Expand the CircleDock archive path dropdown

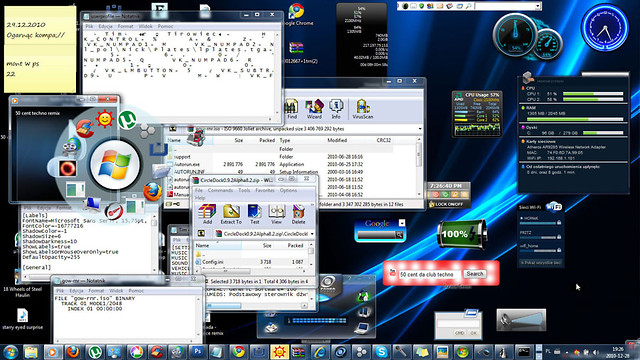312,234
